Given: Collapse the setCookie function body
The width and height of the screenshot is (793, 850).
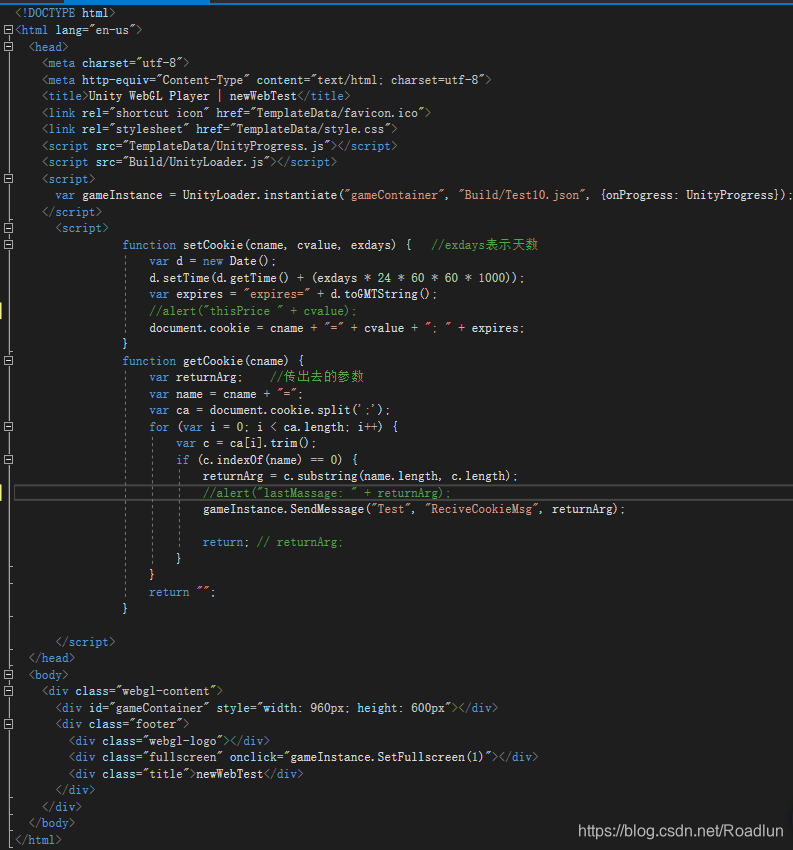Looking at the screenshot, I should pyautogui.click(x=8, y=244).
